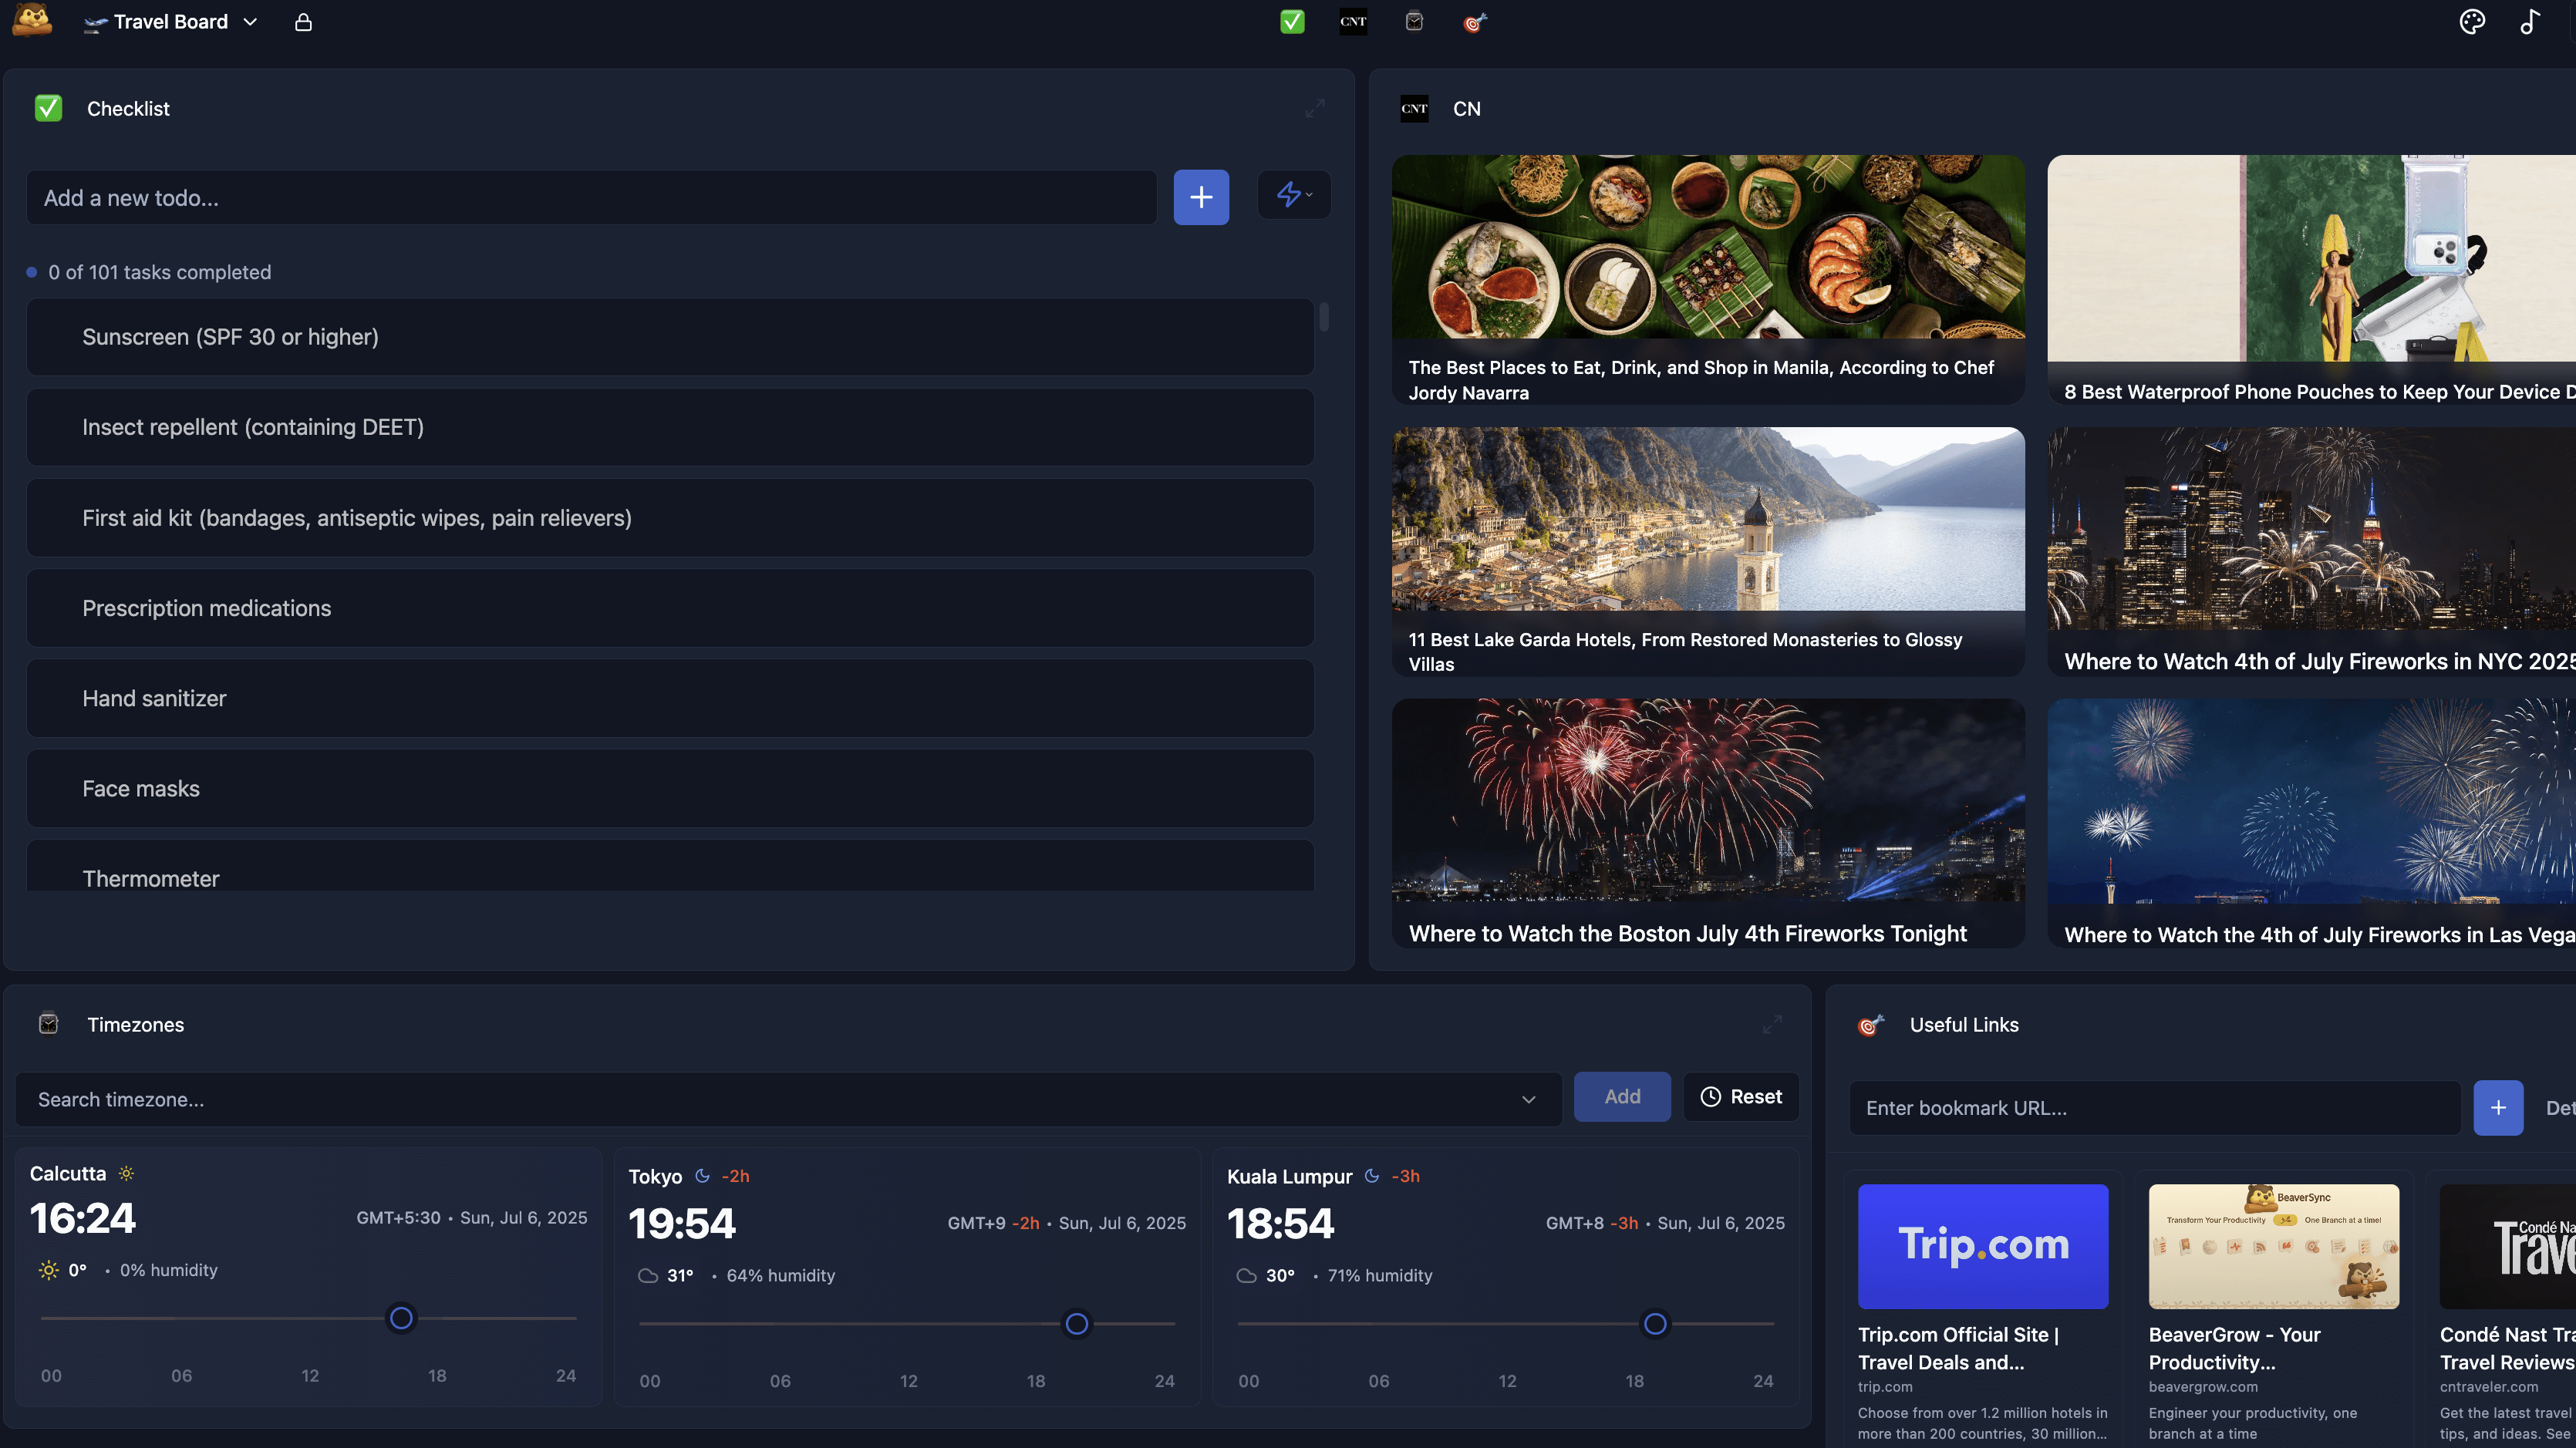Focus the Enter bookmark URL field
Image resolution: width=2576 pixels, height=1448 pixels.
(x=2154, y=1107)
